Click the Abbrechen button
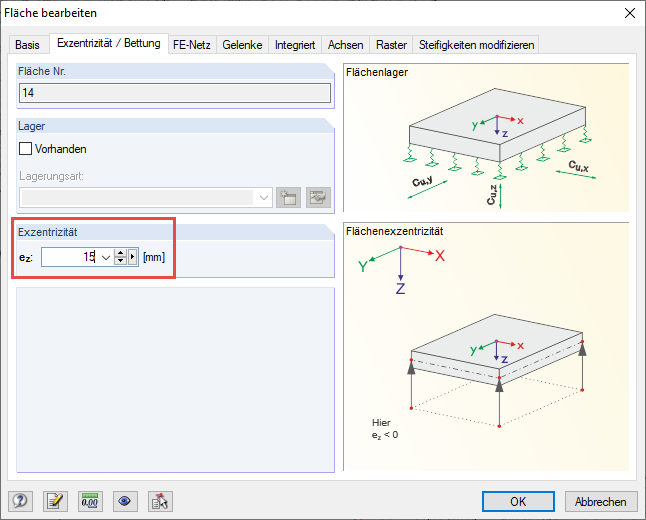Viewport: 646px width, 520px height. tap(601, 501)
